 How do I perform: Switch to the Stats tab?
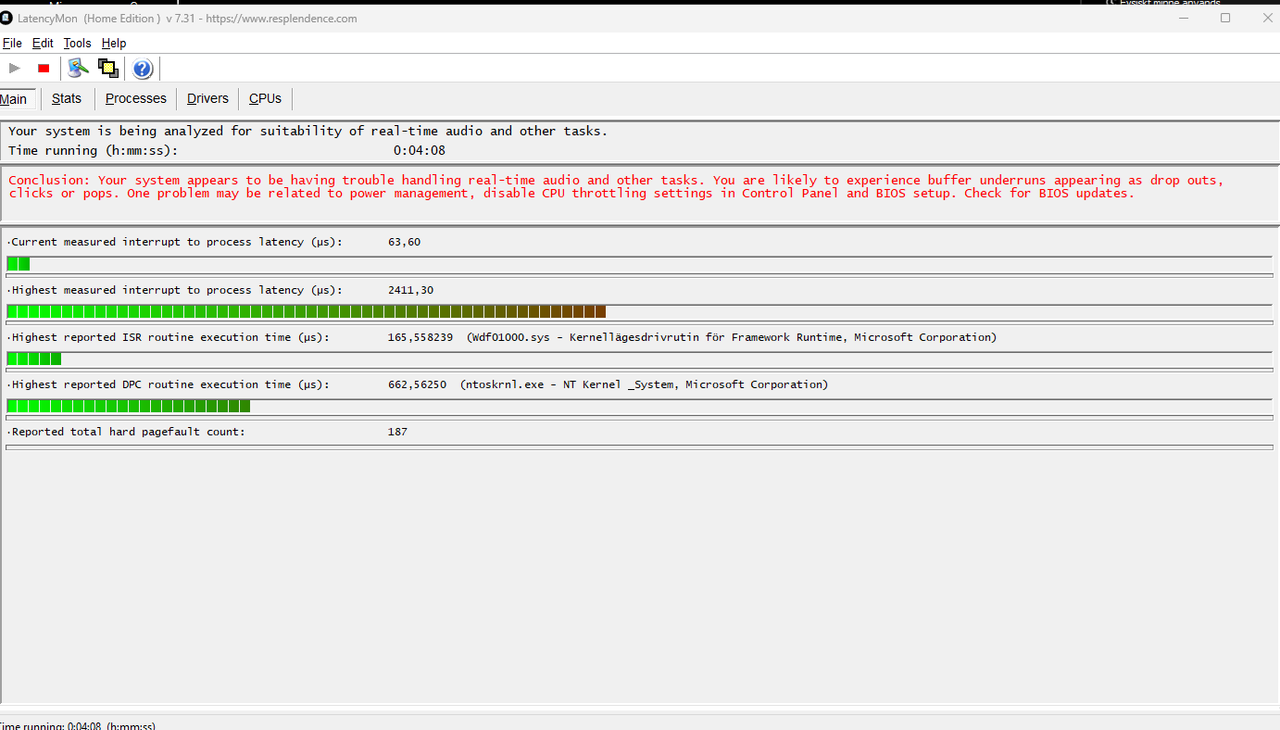(x=67, y=98)
